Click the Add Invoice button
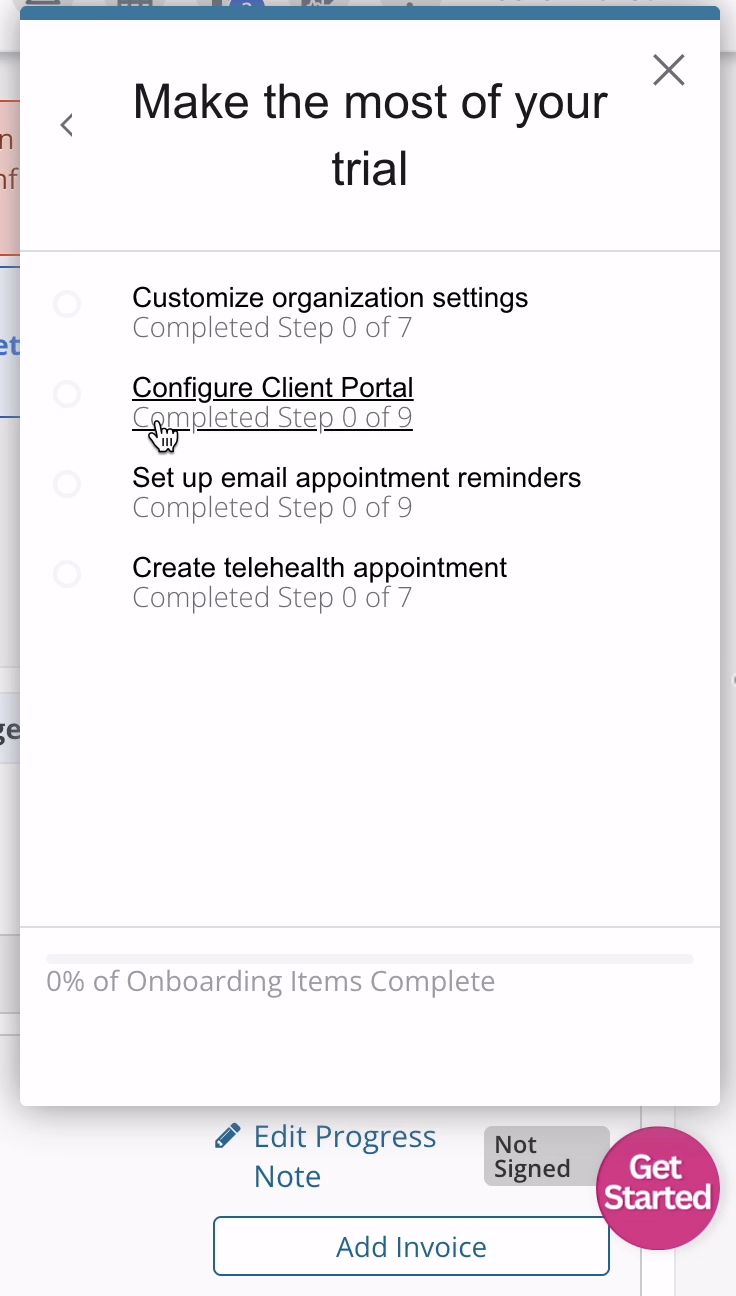The height and width of the screenshot is (1296, 736). [x=410, y=1246]
